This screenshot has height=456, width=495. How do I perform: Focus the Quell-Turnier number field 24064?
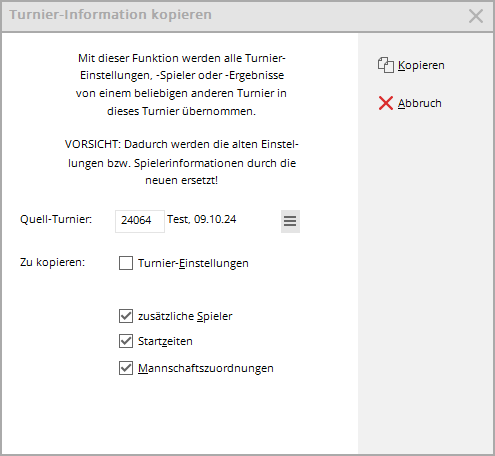click(x=140, y=221)
